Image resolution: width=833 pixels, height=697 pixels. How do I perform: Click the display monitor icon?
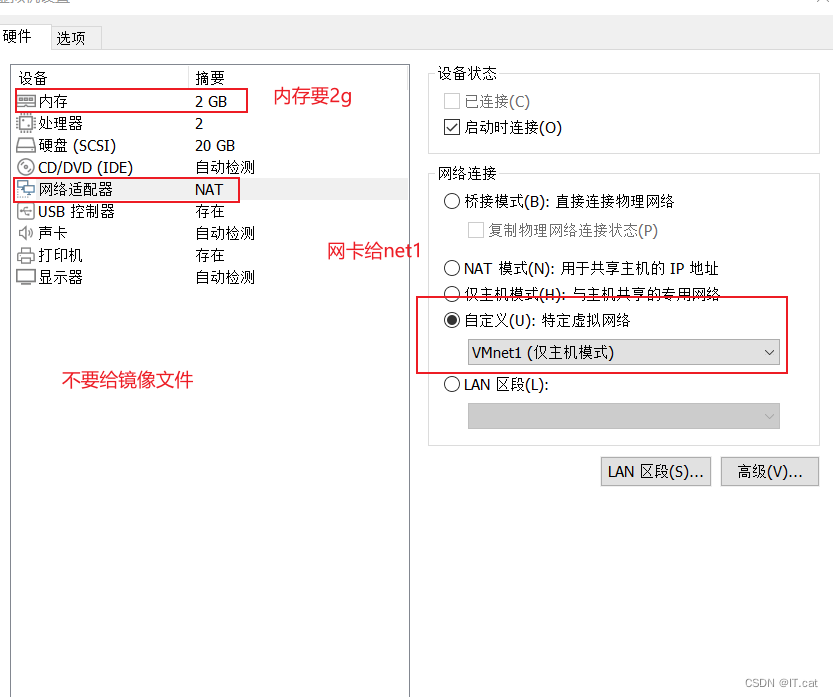tap(26, 277)
